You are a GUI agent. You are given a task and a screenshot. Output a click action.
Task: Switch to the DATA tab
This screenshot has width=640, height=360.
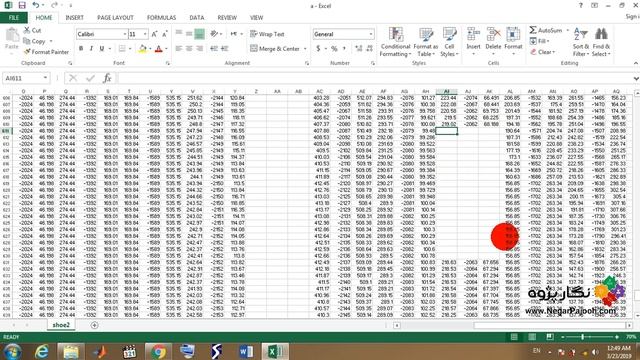pos(196,18)
